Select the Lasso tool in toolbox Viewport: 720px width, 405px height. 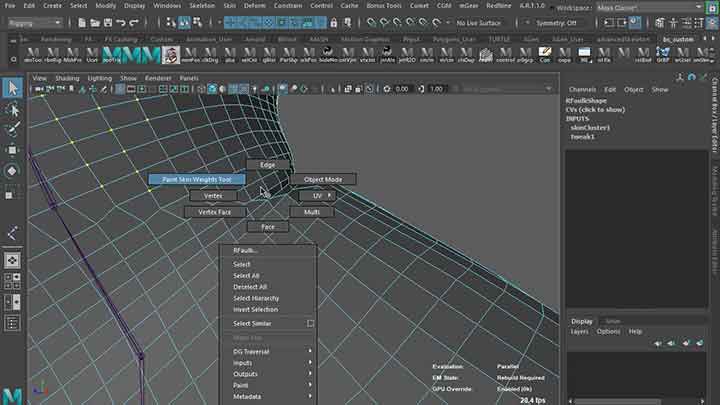(12, 109)
